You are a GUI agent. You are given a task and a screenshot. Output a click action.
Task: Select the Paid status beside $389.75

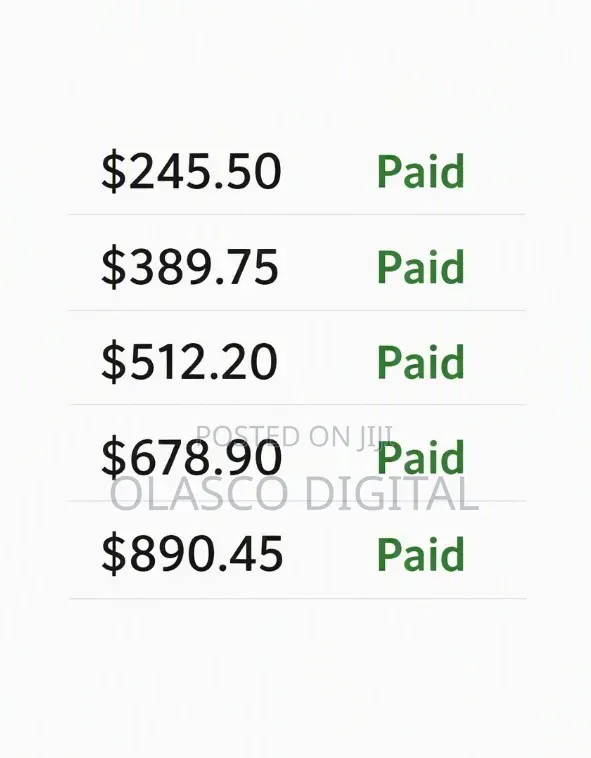coord(420,266)
